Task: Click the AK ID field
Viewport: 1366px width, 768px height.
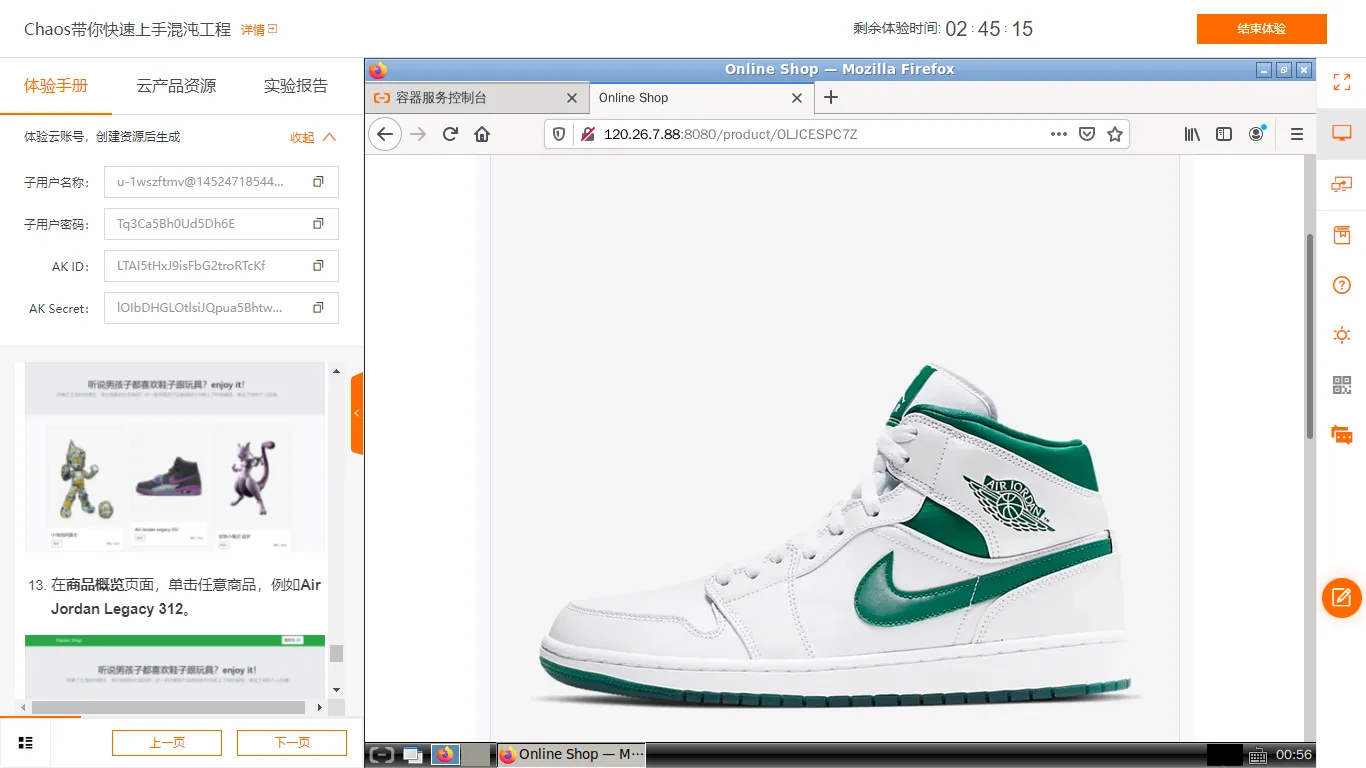Action: click(x=221, y=266)
